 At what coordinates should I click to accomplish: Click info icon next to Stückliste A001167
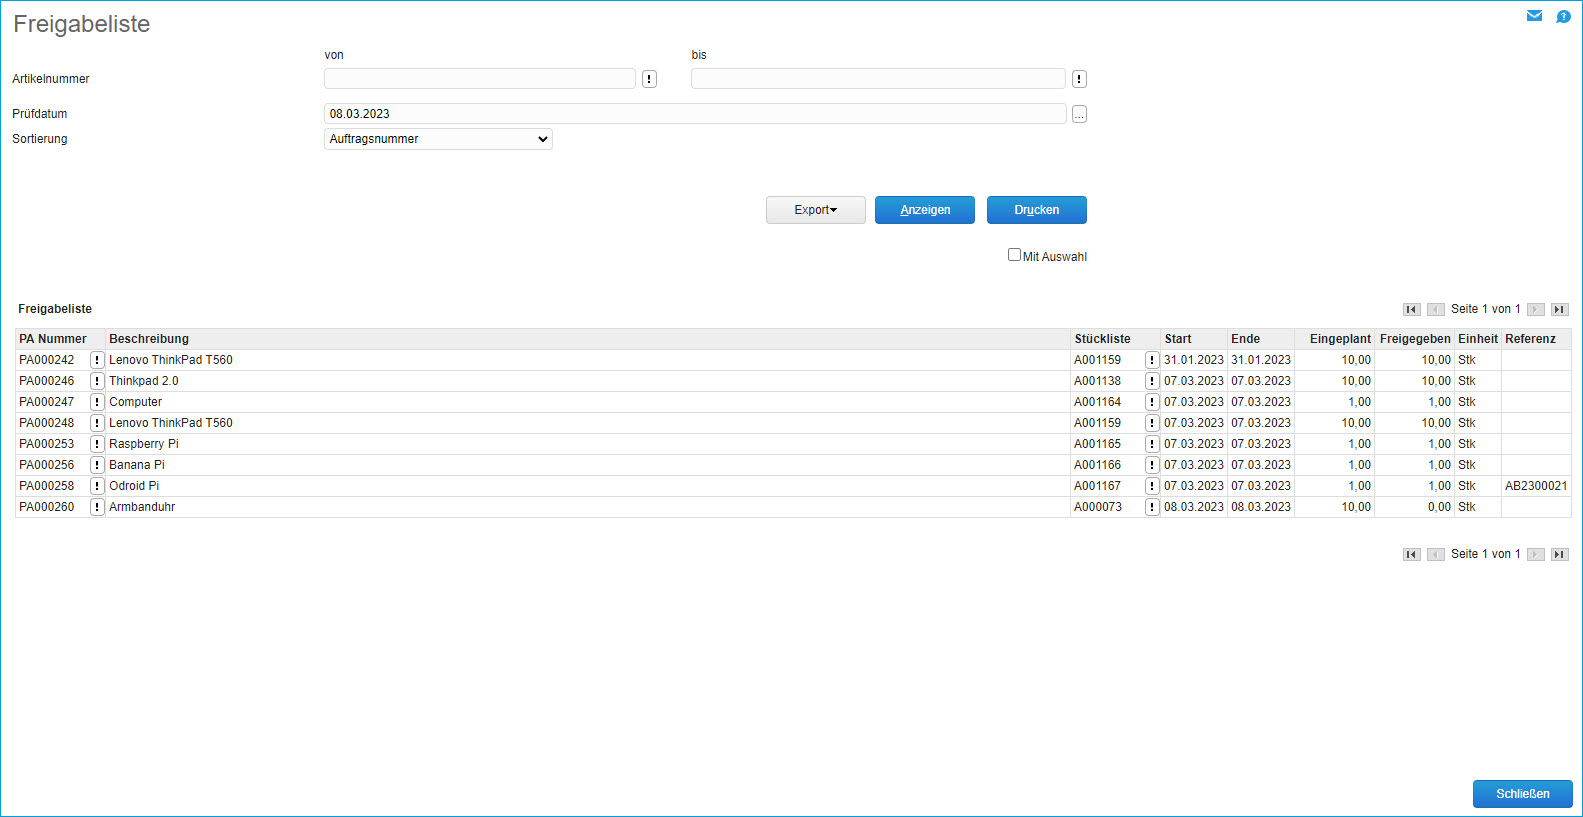pyautogui.click(x=1151, y=486)
